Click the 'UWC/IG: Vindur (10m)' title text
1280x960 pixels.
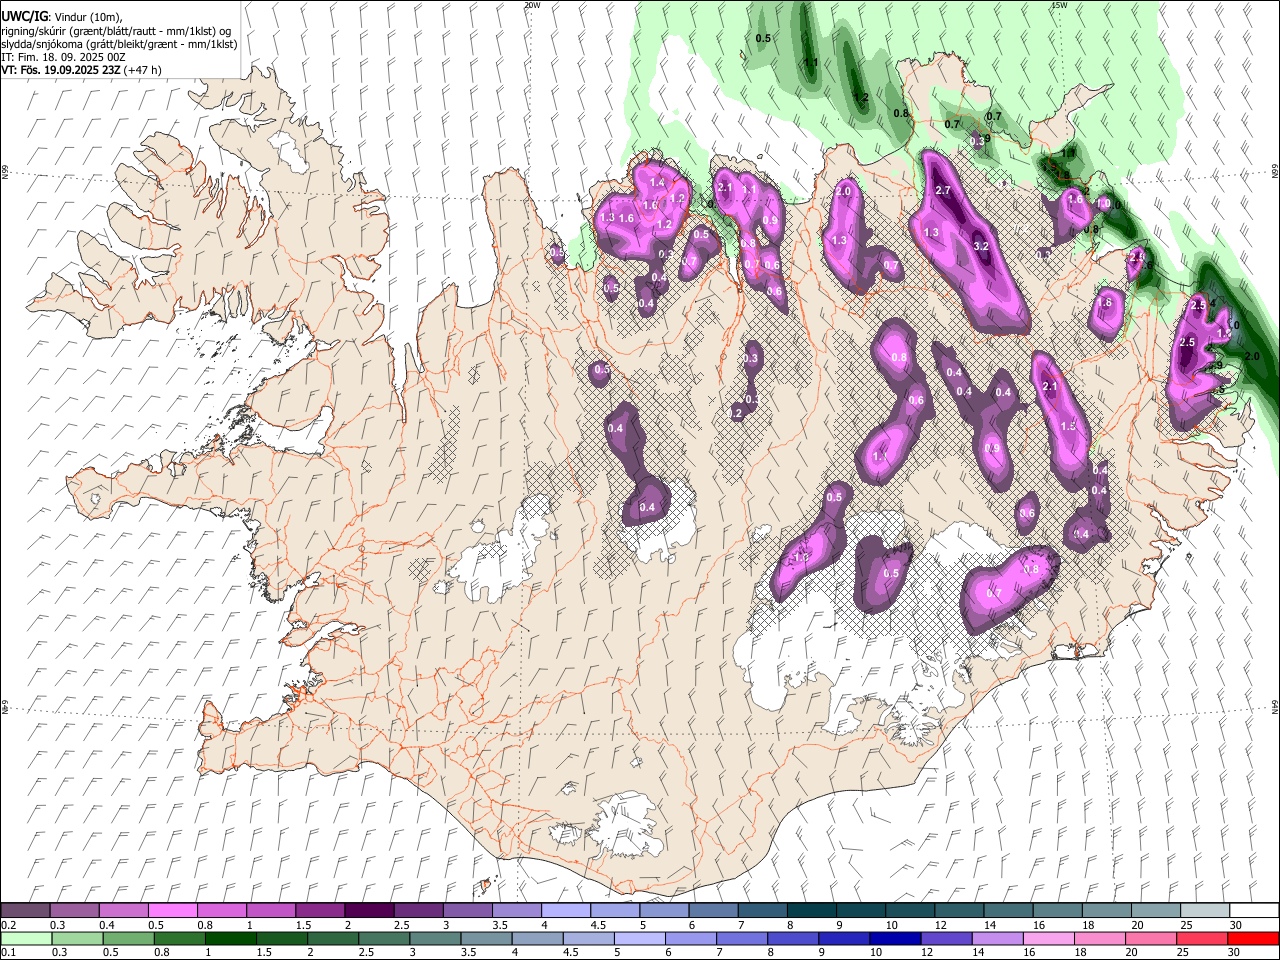click(61, 17)
